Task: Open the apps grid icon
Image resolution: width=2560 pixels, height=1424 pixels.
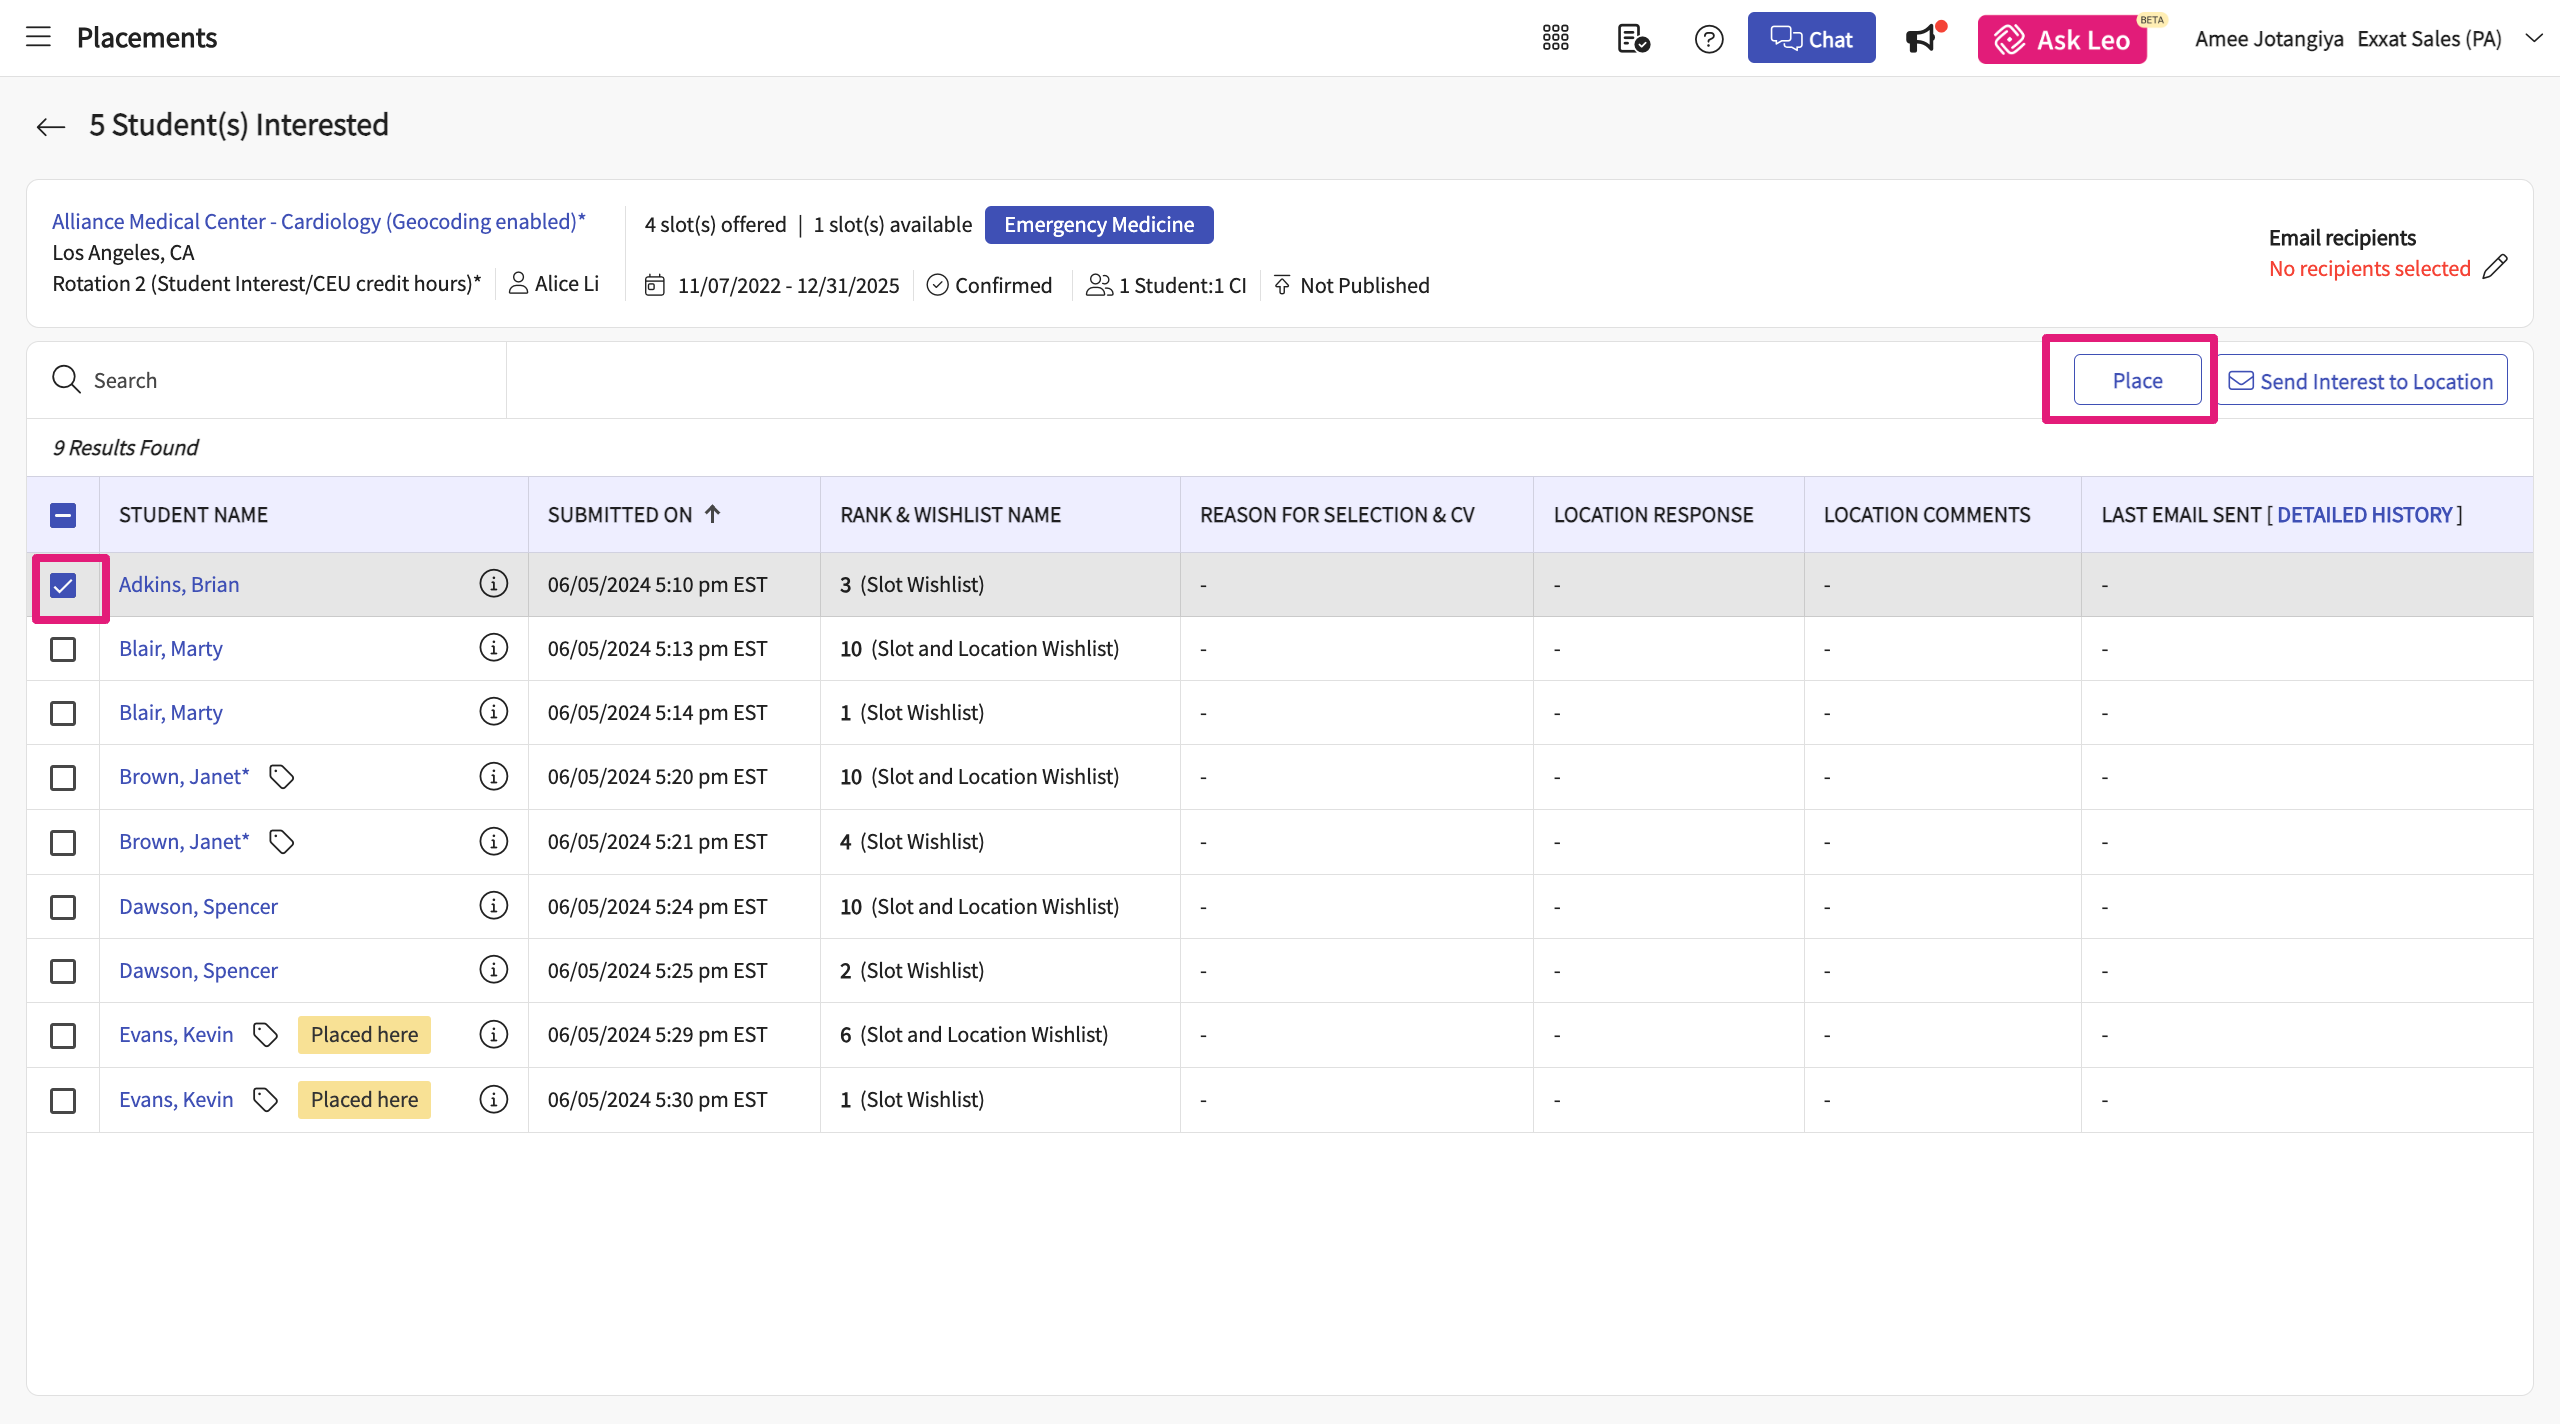Action: (x=1555, y=38)
